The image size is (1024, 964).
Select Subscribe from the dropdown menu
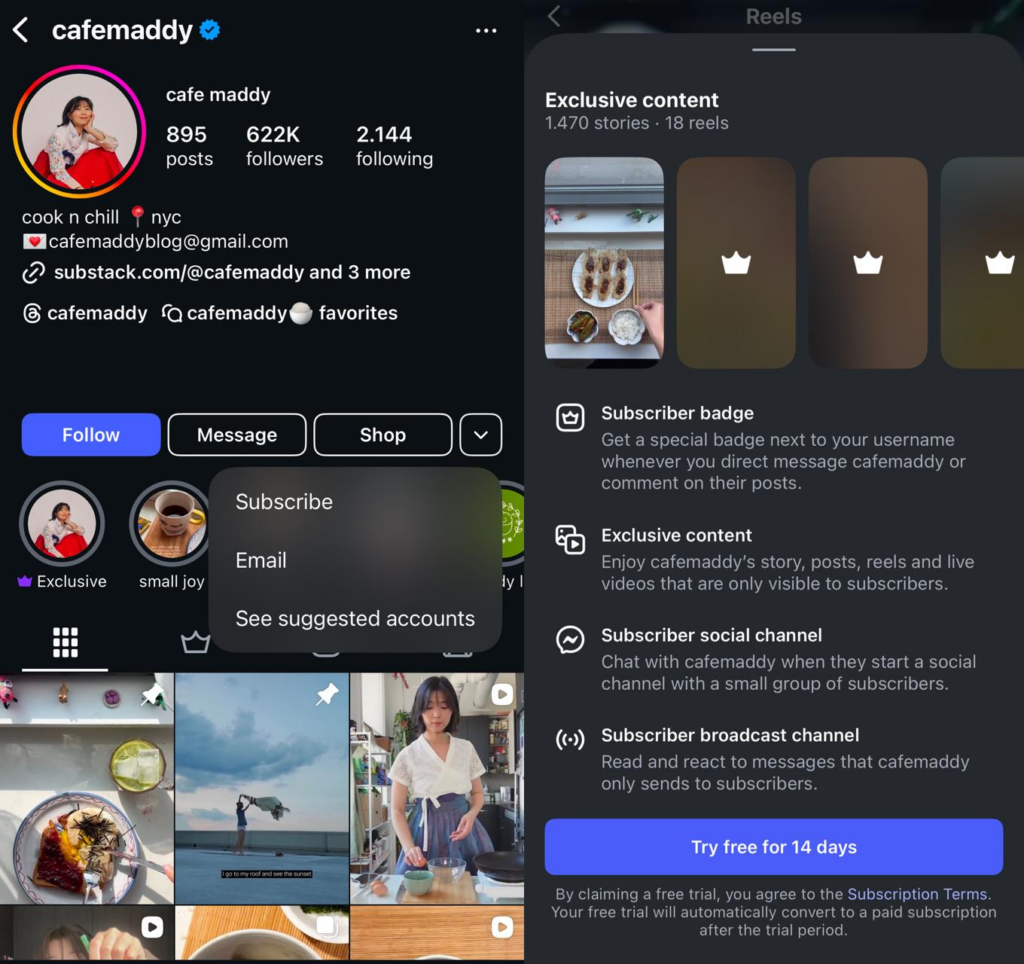[x=284, y=502]
